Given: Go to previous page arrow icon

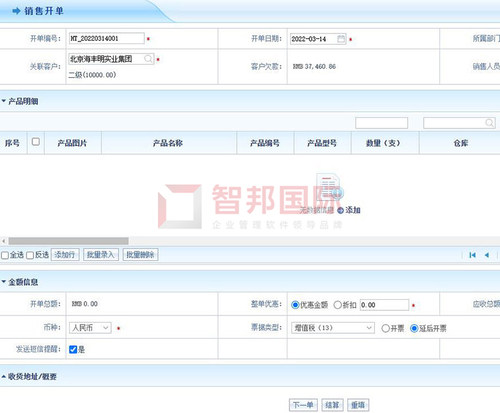Looking at the screenshot, I should pos(487,255).
